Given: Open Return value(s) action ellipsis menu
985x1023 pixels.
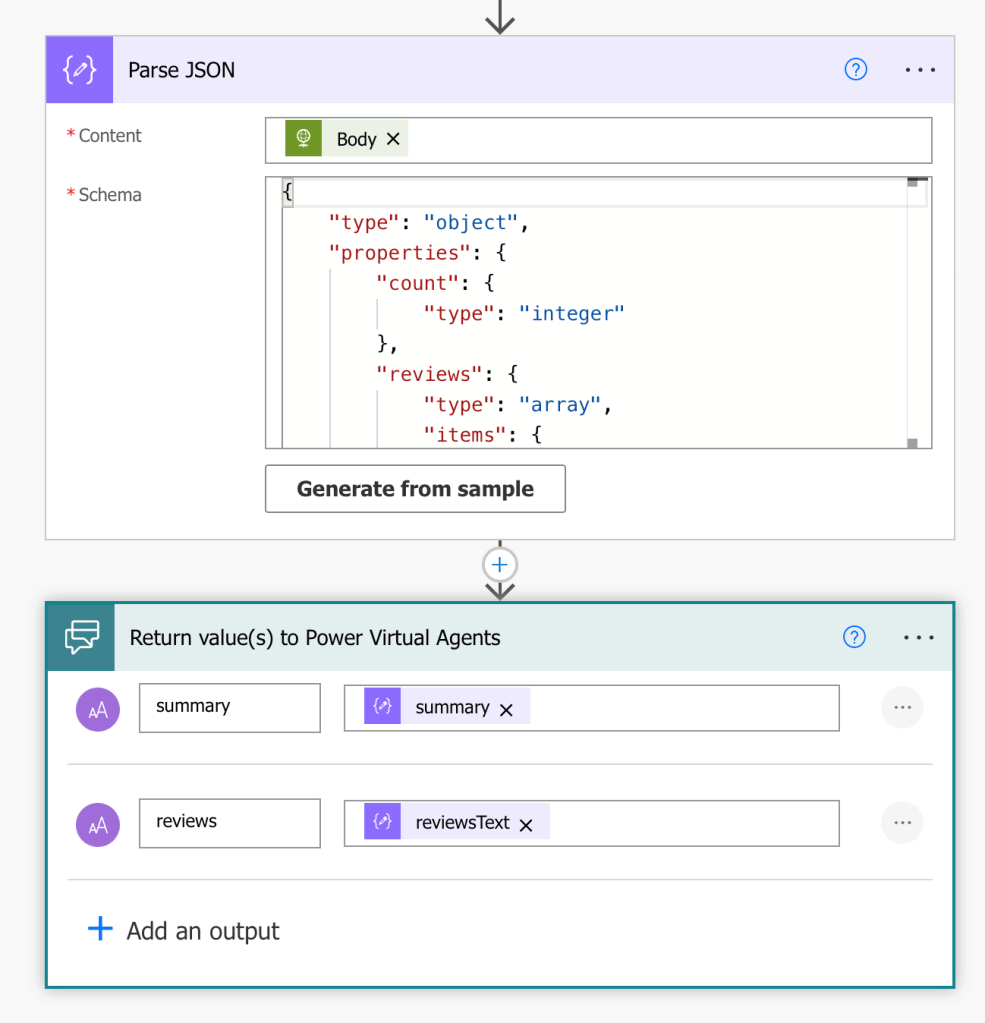Looking at the screenshot, I should tap(919, 637).
